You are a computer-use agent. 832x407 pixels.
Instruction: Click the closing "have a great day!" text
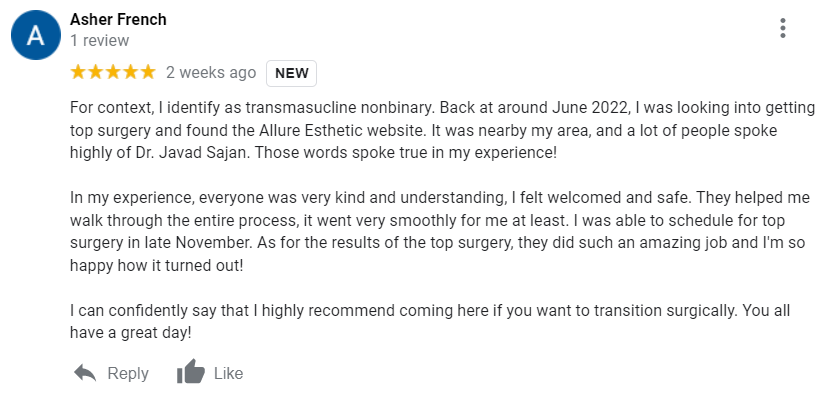[x=131, y=333]
